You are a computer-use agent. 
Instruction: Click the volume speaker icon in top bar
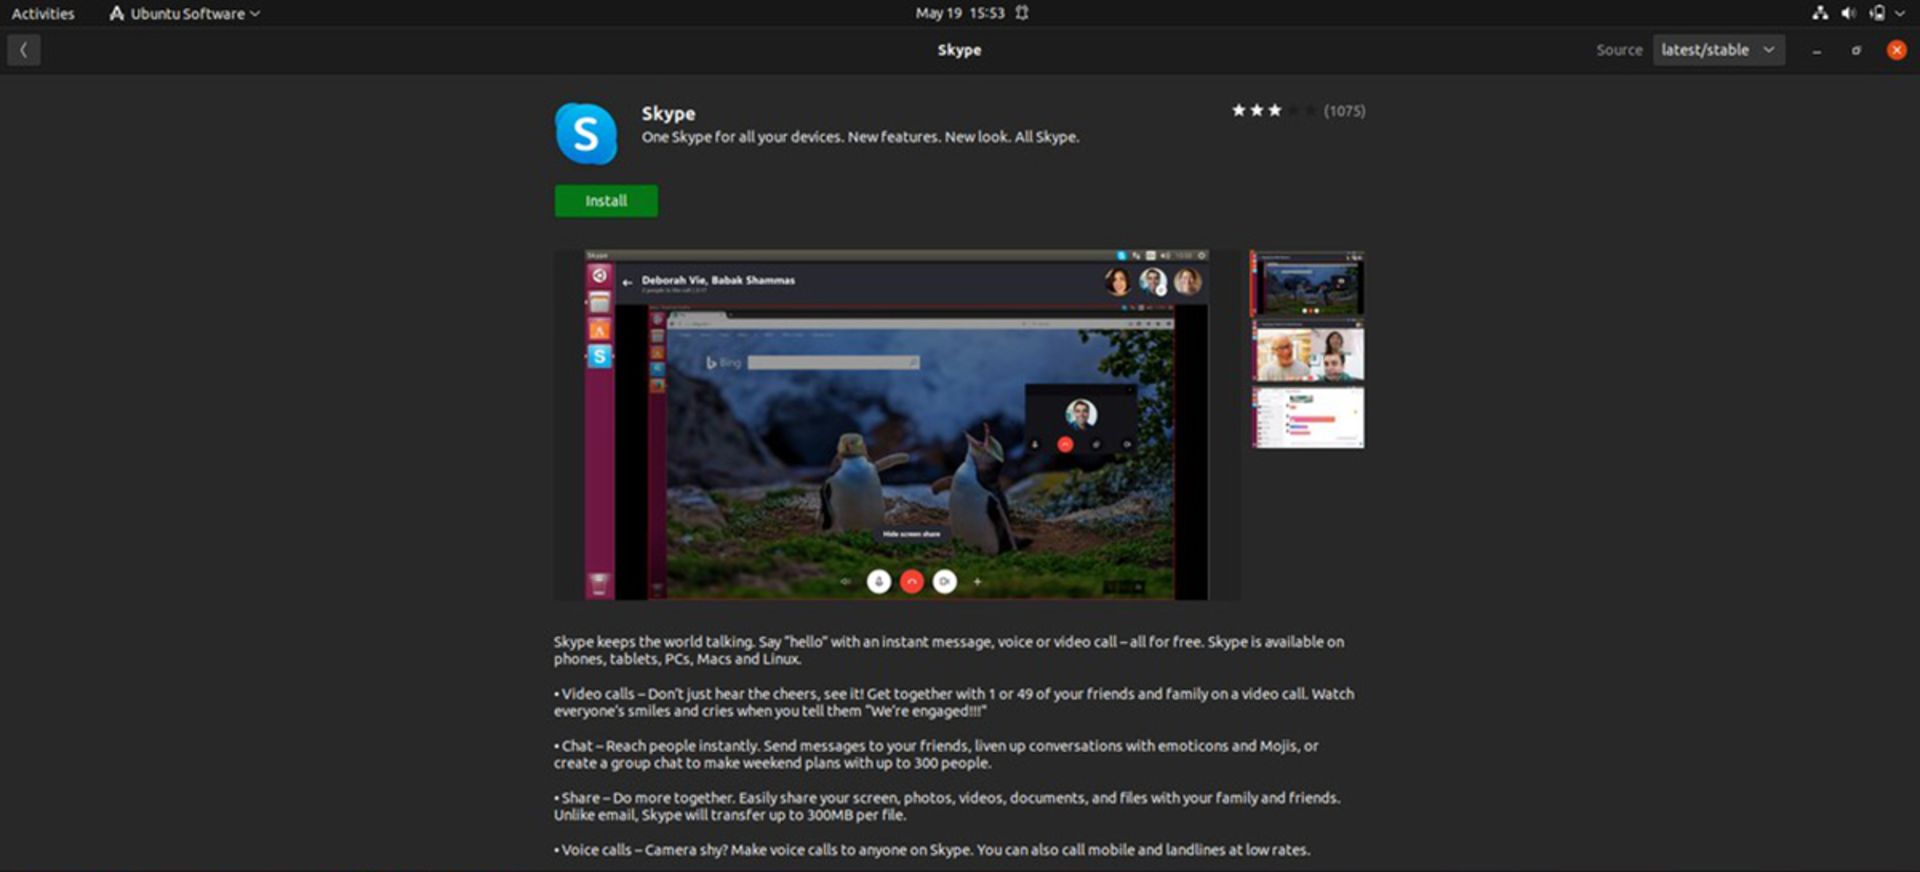1849,13
